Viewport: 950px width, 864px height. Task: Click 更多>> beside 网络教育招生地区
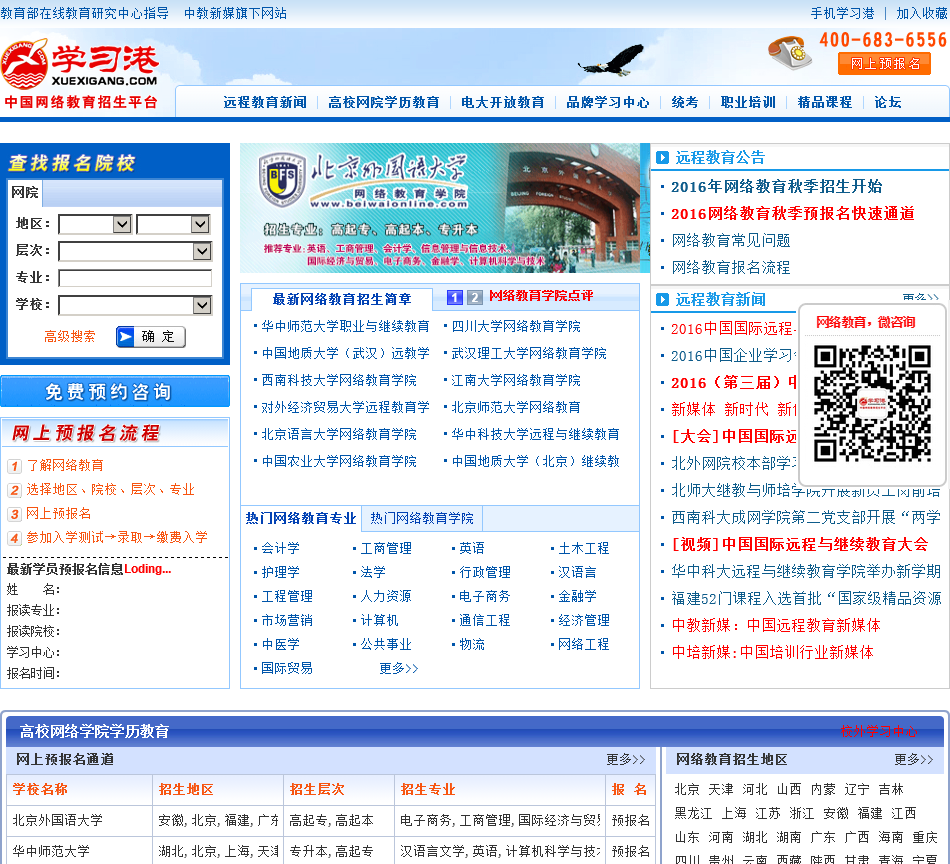point(914,759)
